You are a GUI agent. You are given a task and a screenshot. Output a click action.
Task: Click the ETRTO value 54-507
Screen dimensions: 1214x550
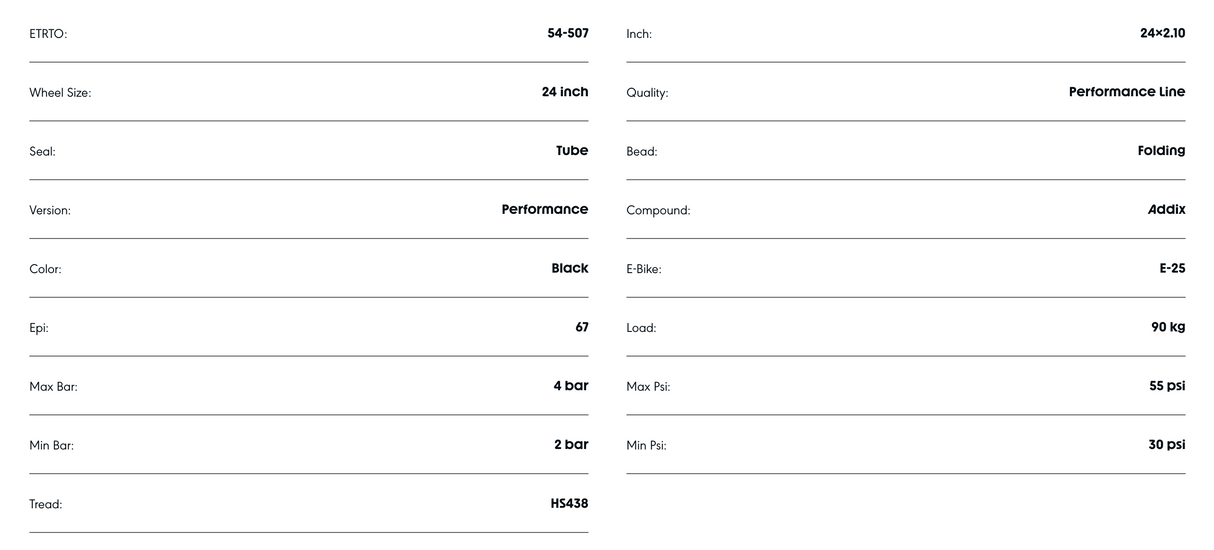tap(567, 33)
